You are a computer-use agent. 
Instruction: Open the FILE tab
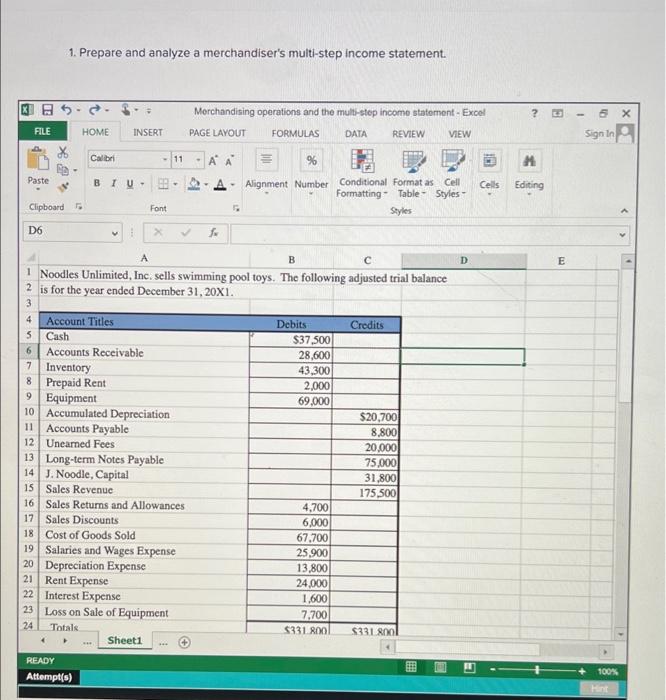[42, 131]
